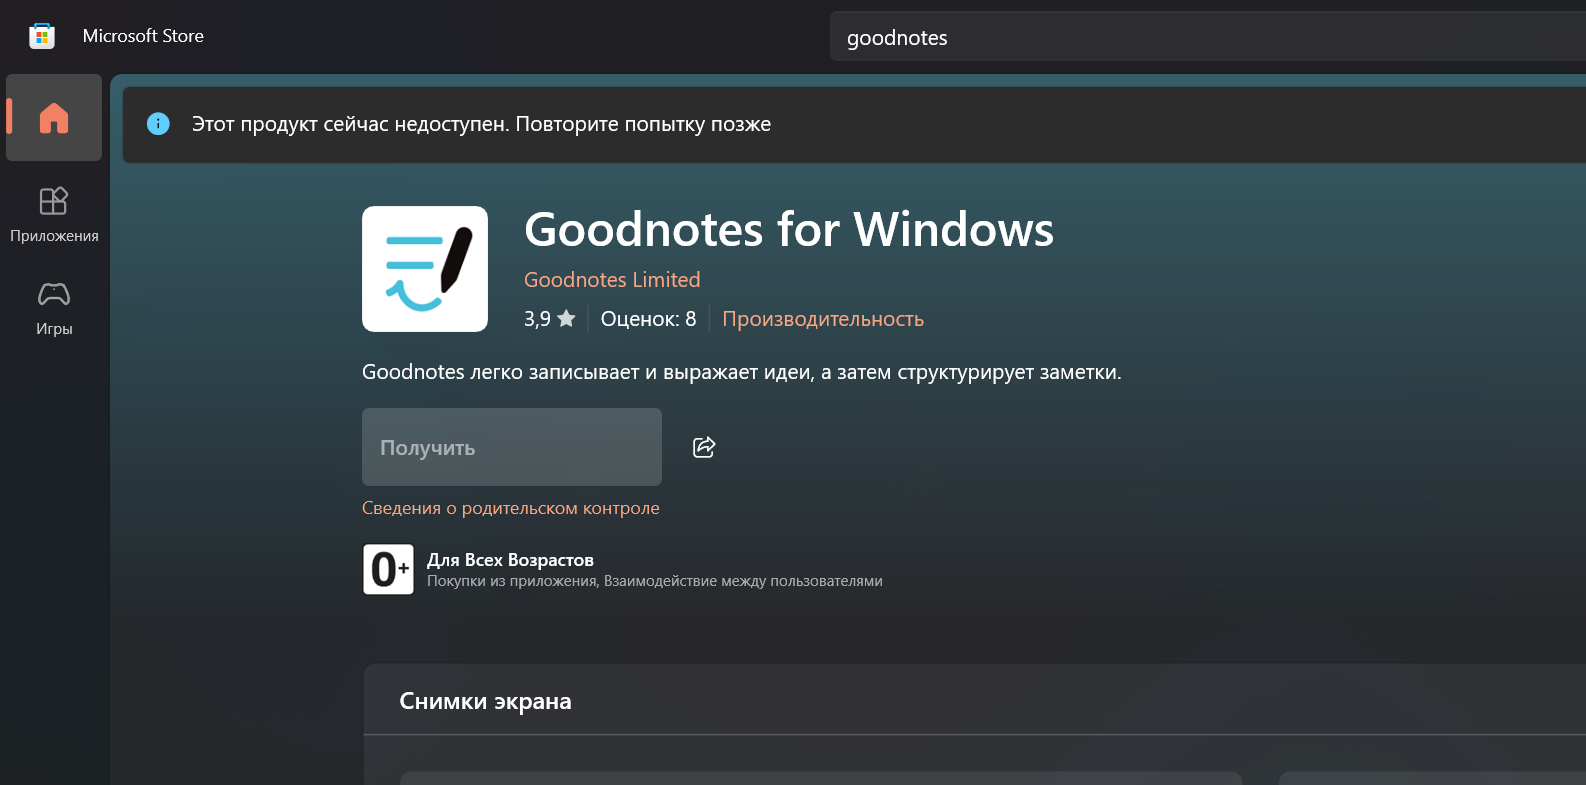Click the rating star icon

click(566, 319)
